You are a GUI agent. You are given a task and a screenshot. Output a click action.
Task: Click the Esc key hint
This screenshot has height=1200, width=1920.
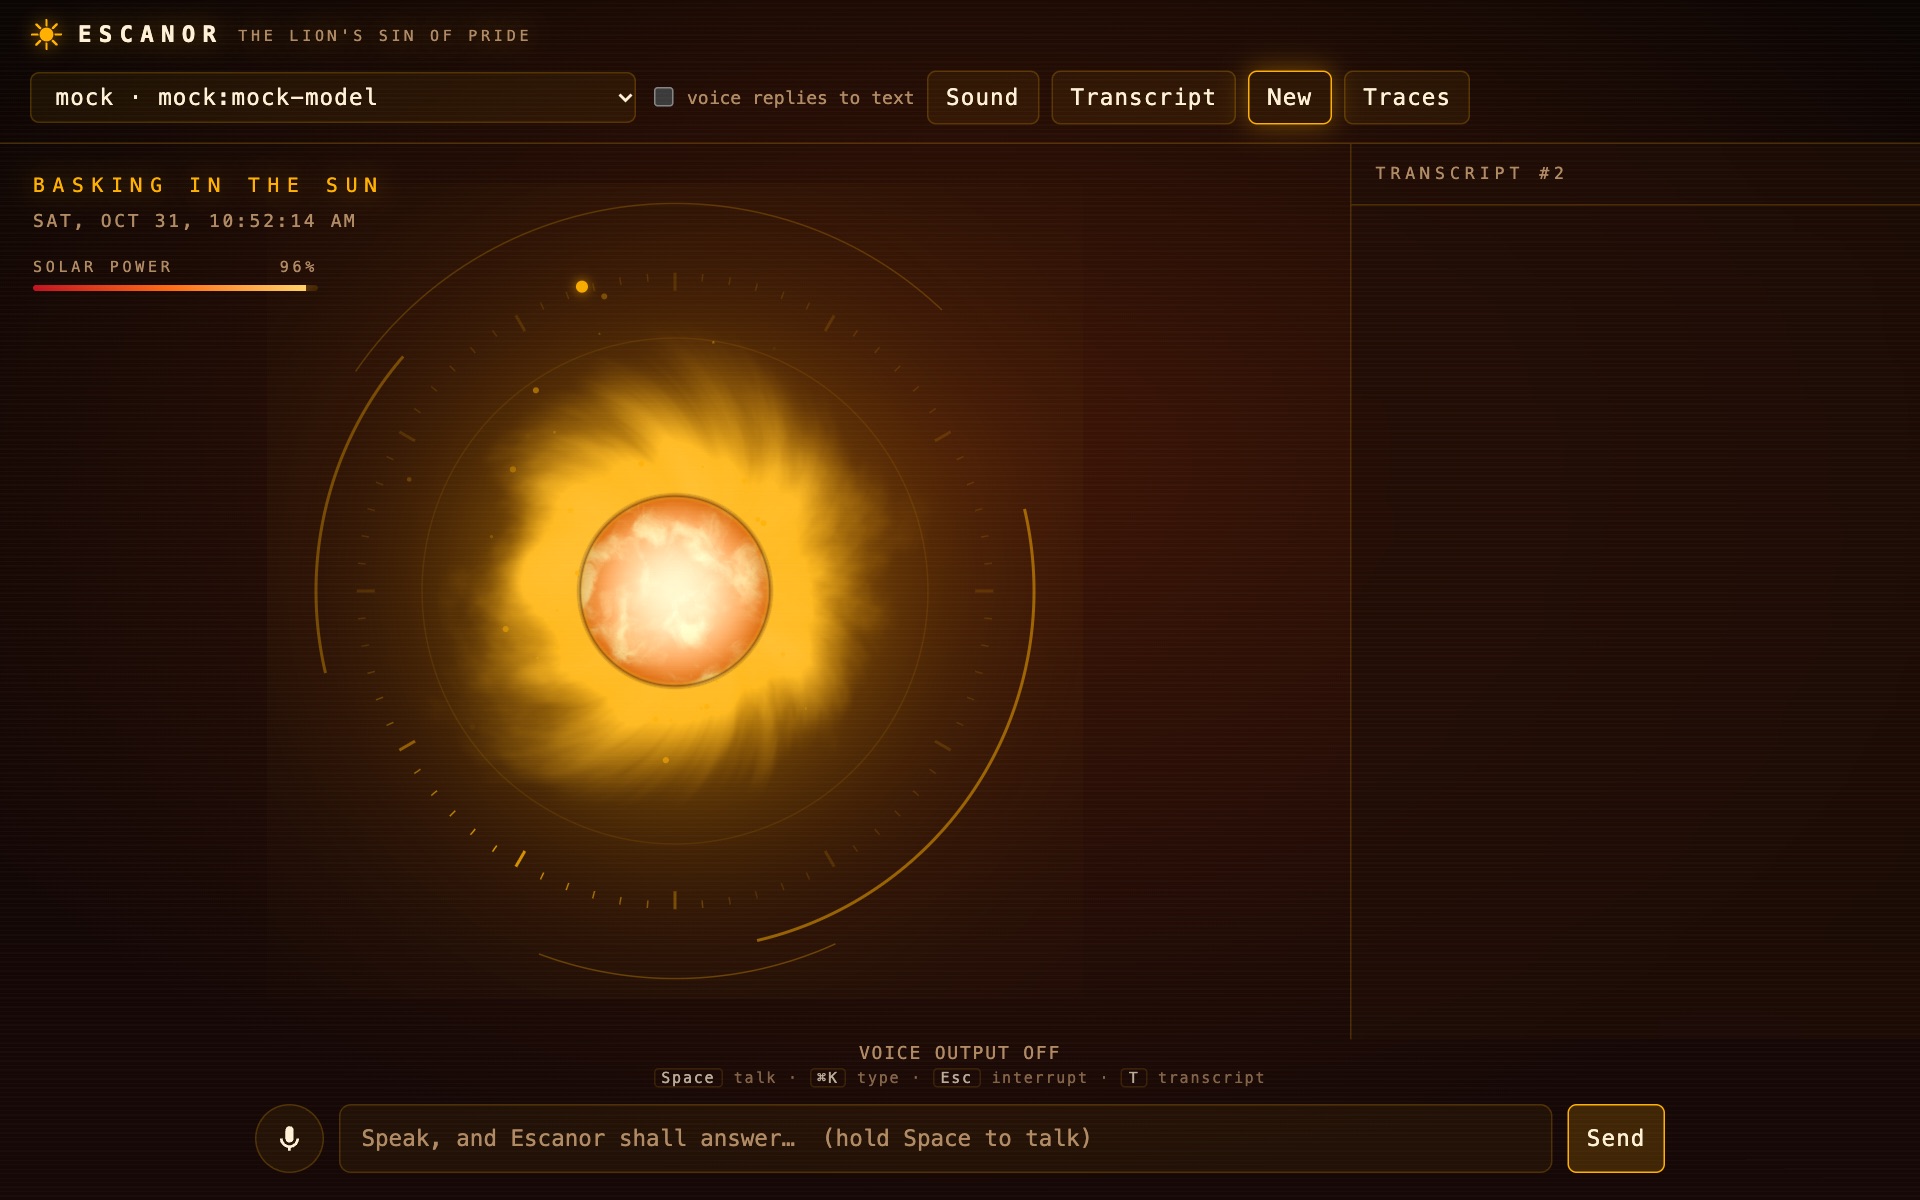[956, 1078]
